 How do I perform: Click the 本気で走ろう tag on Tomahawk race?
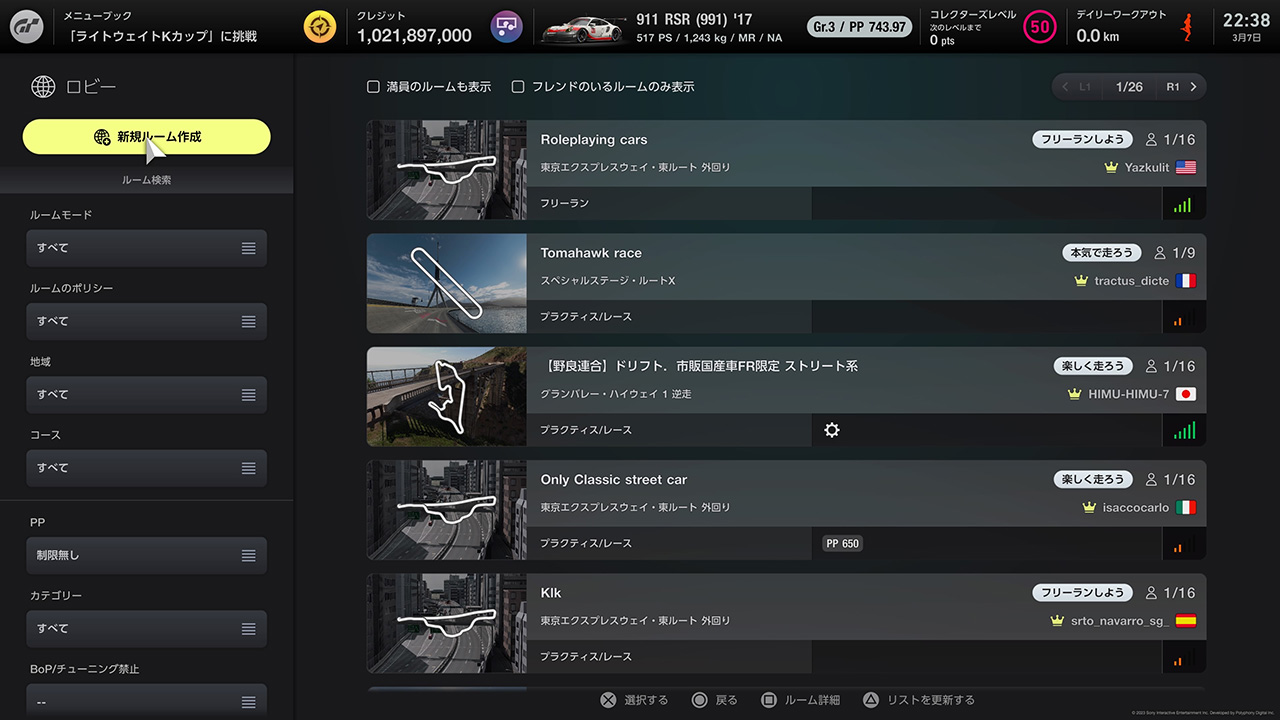tap(1101, 253)
